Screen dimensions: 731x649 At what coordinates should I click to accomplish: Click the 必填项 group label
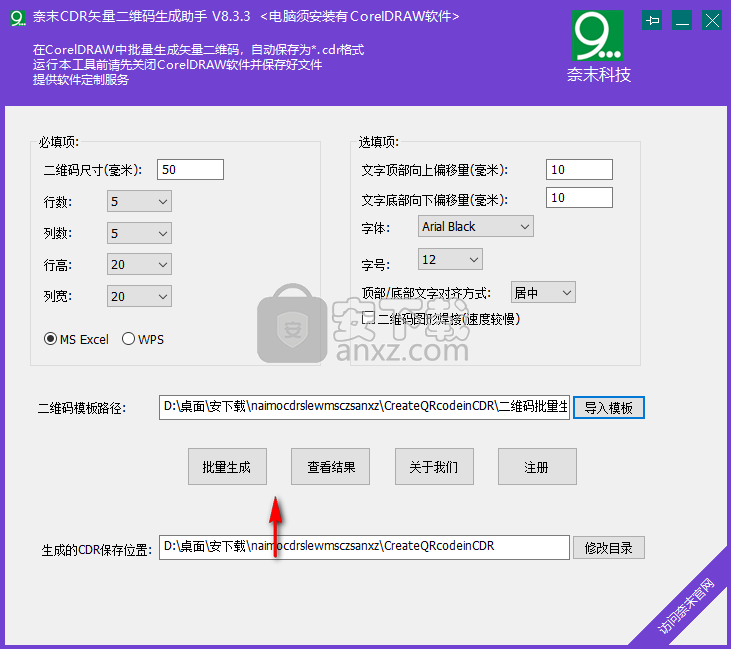59,142
